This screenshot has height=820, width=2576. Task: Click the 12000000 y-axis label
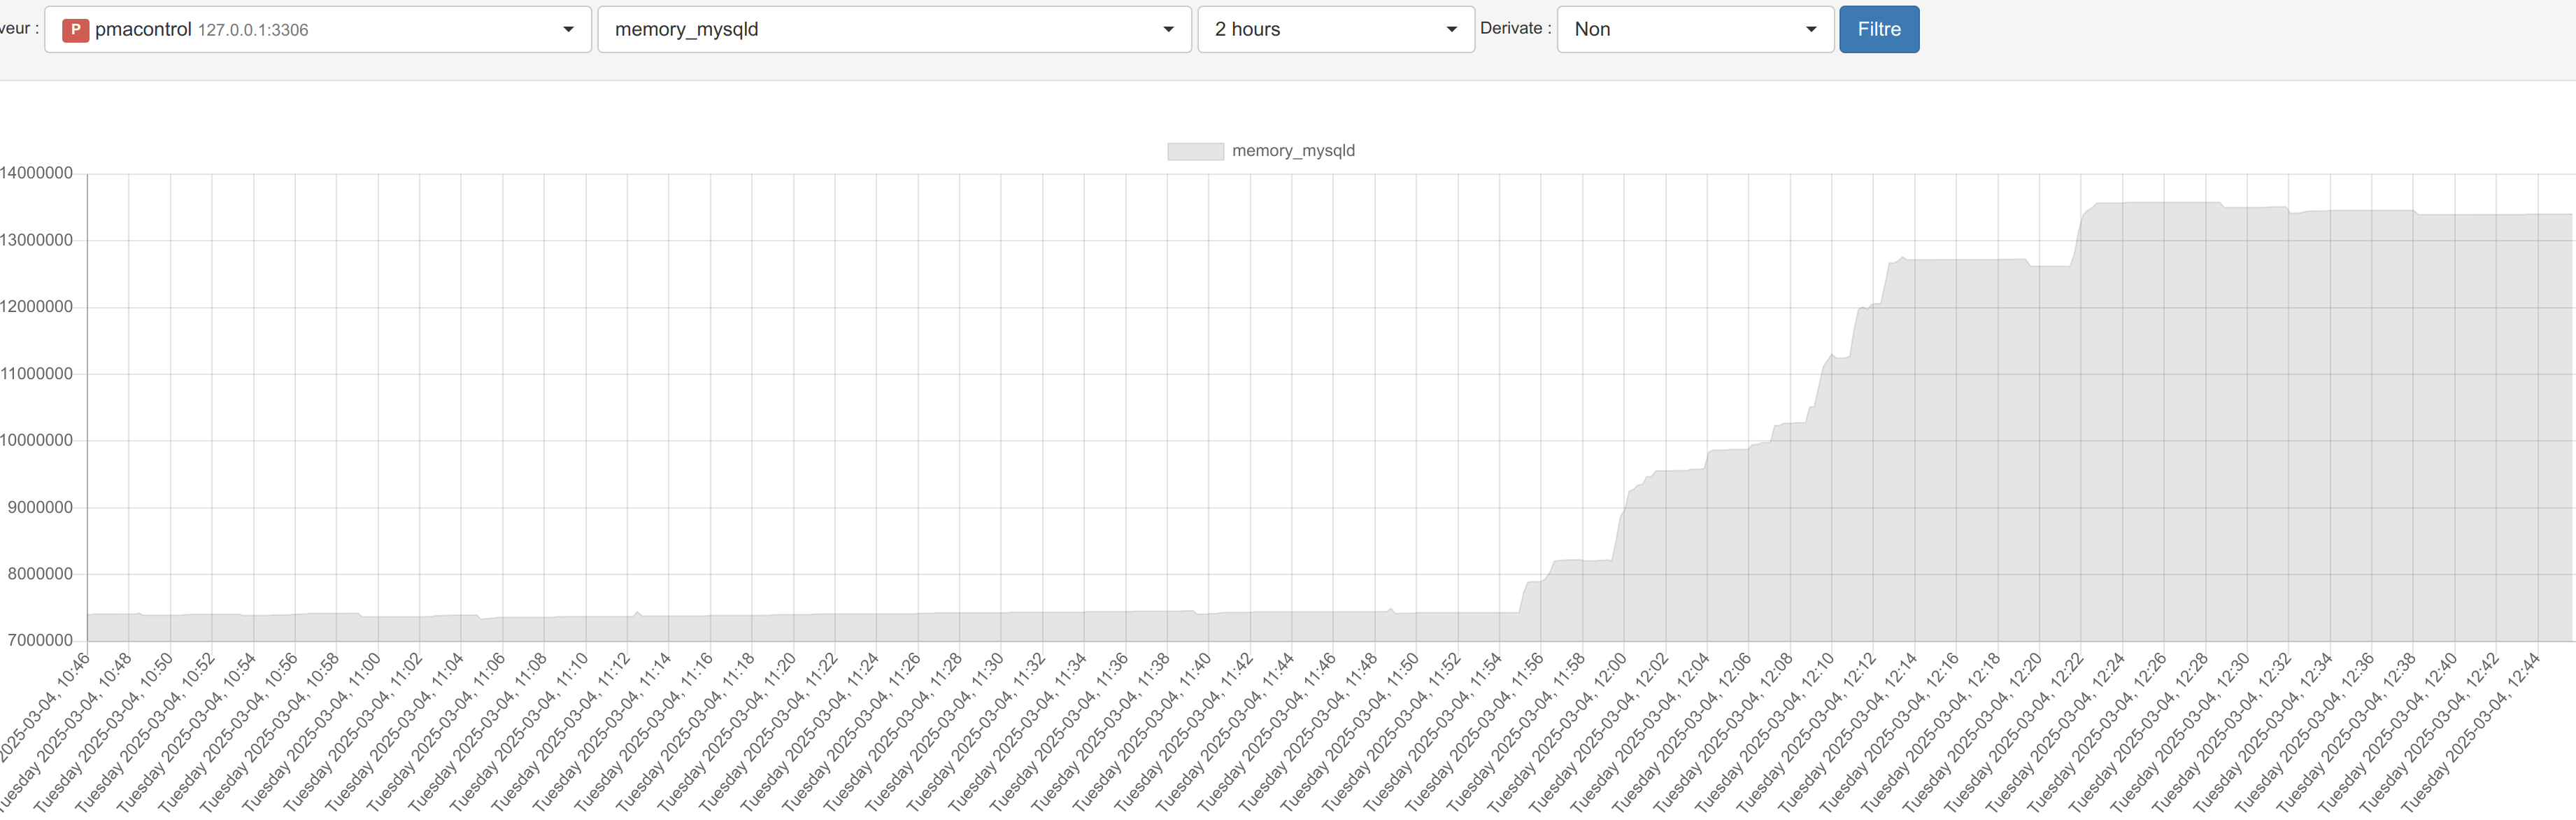click(37, 307)
